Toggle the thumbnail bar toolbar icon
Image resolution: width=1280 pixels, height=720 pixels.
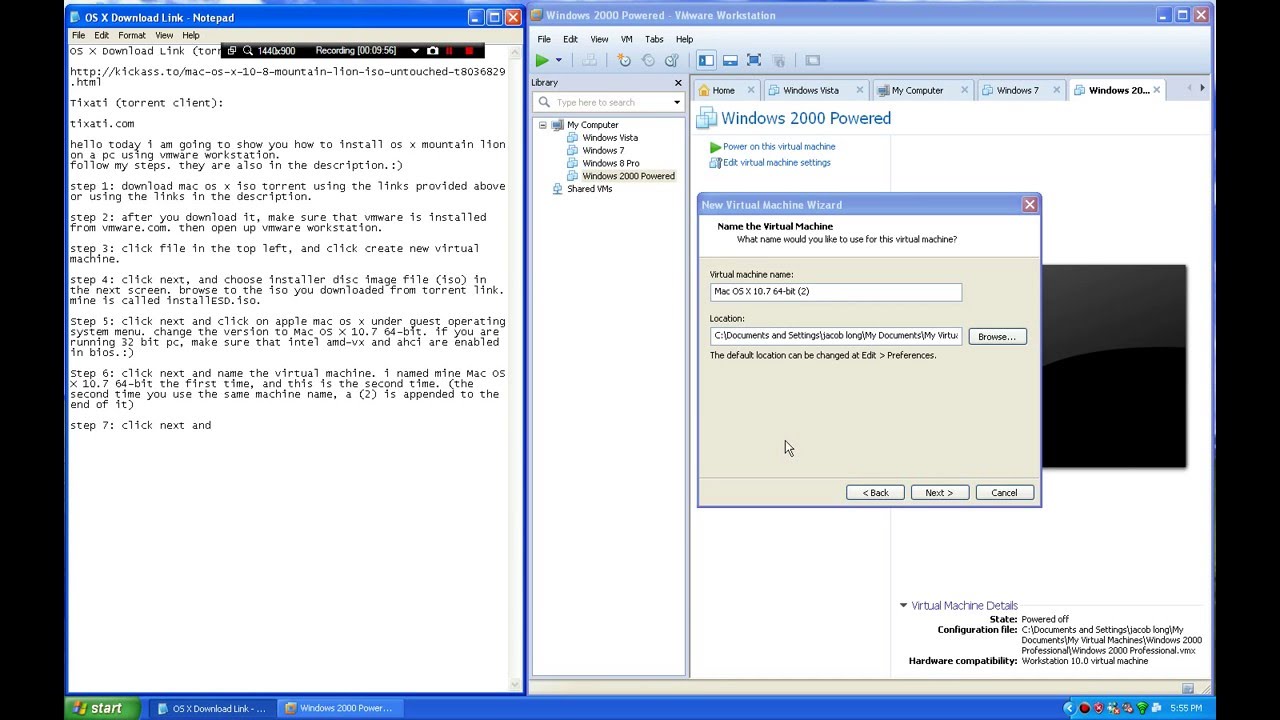pos(730,61)
